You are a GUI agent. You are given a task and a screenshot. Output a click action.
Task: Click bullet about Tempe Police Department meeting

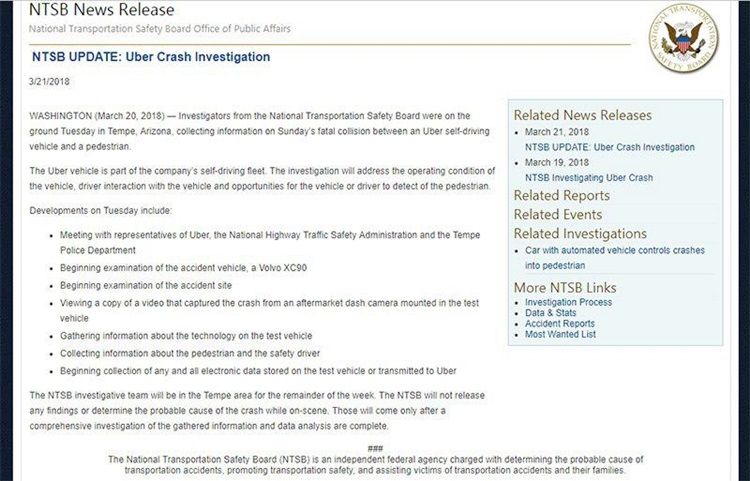(x=270, y=242)
